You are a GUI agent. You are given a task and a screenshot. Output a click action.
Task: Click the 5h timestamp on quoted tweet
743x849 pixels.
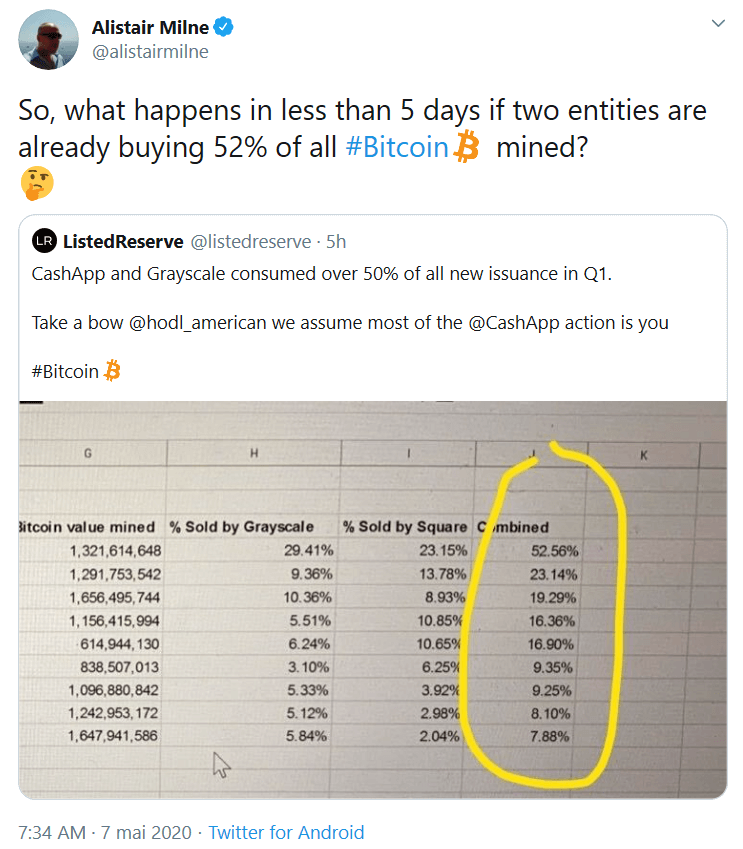[336, 241]
